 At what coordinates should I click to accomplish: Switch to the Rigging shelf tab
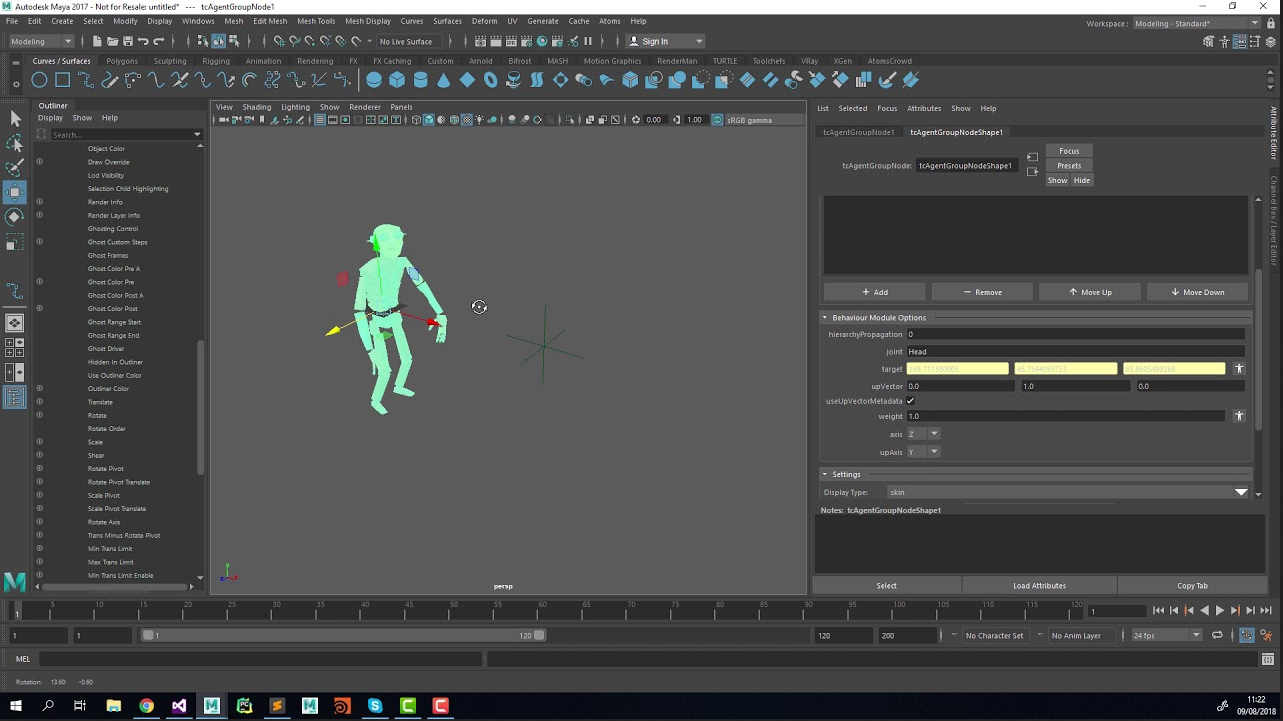(216, 61)
